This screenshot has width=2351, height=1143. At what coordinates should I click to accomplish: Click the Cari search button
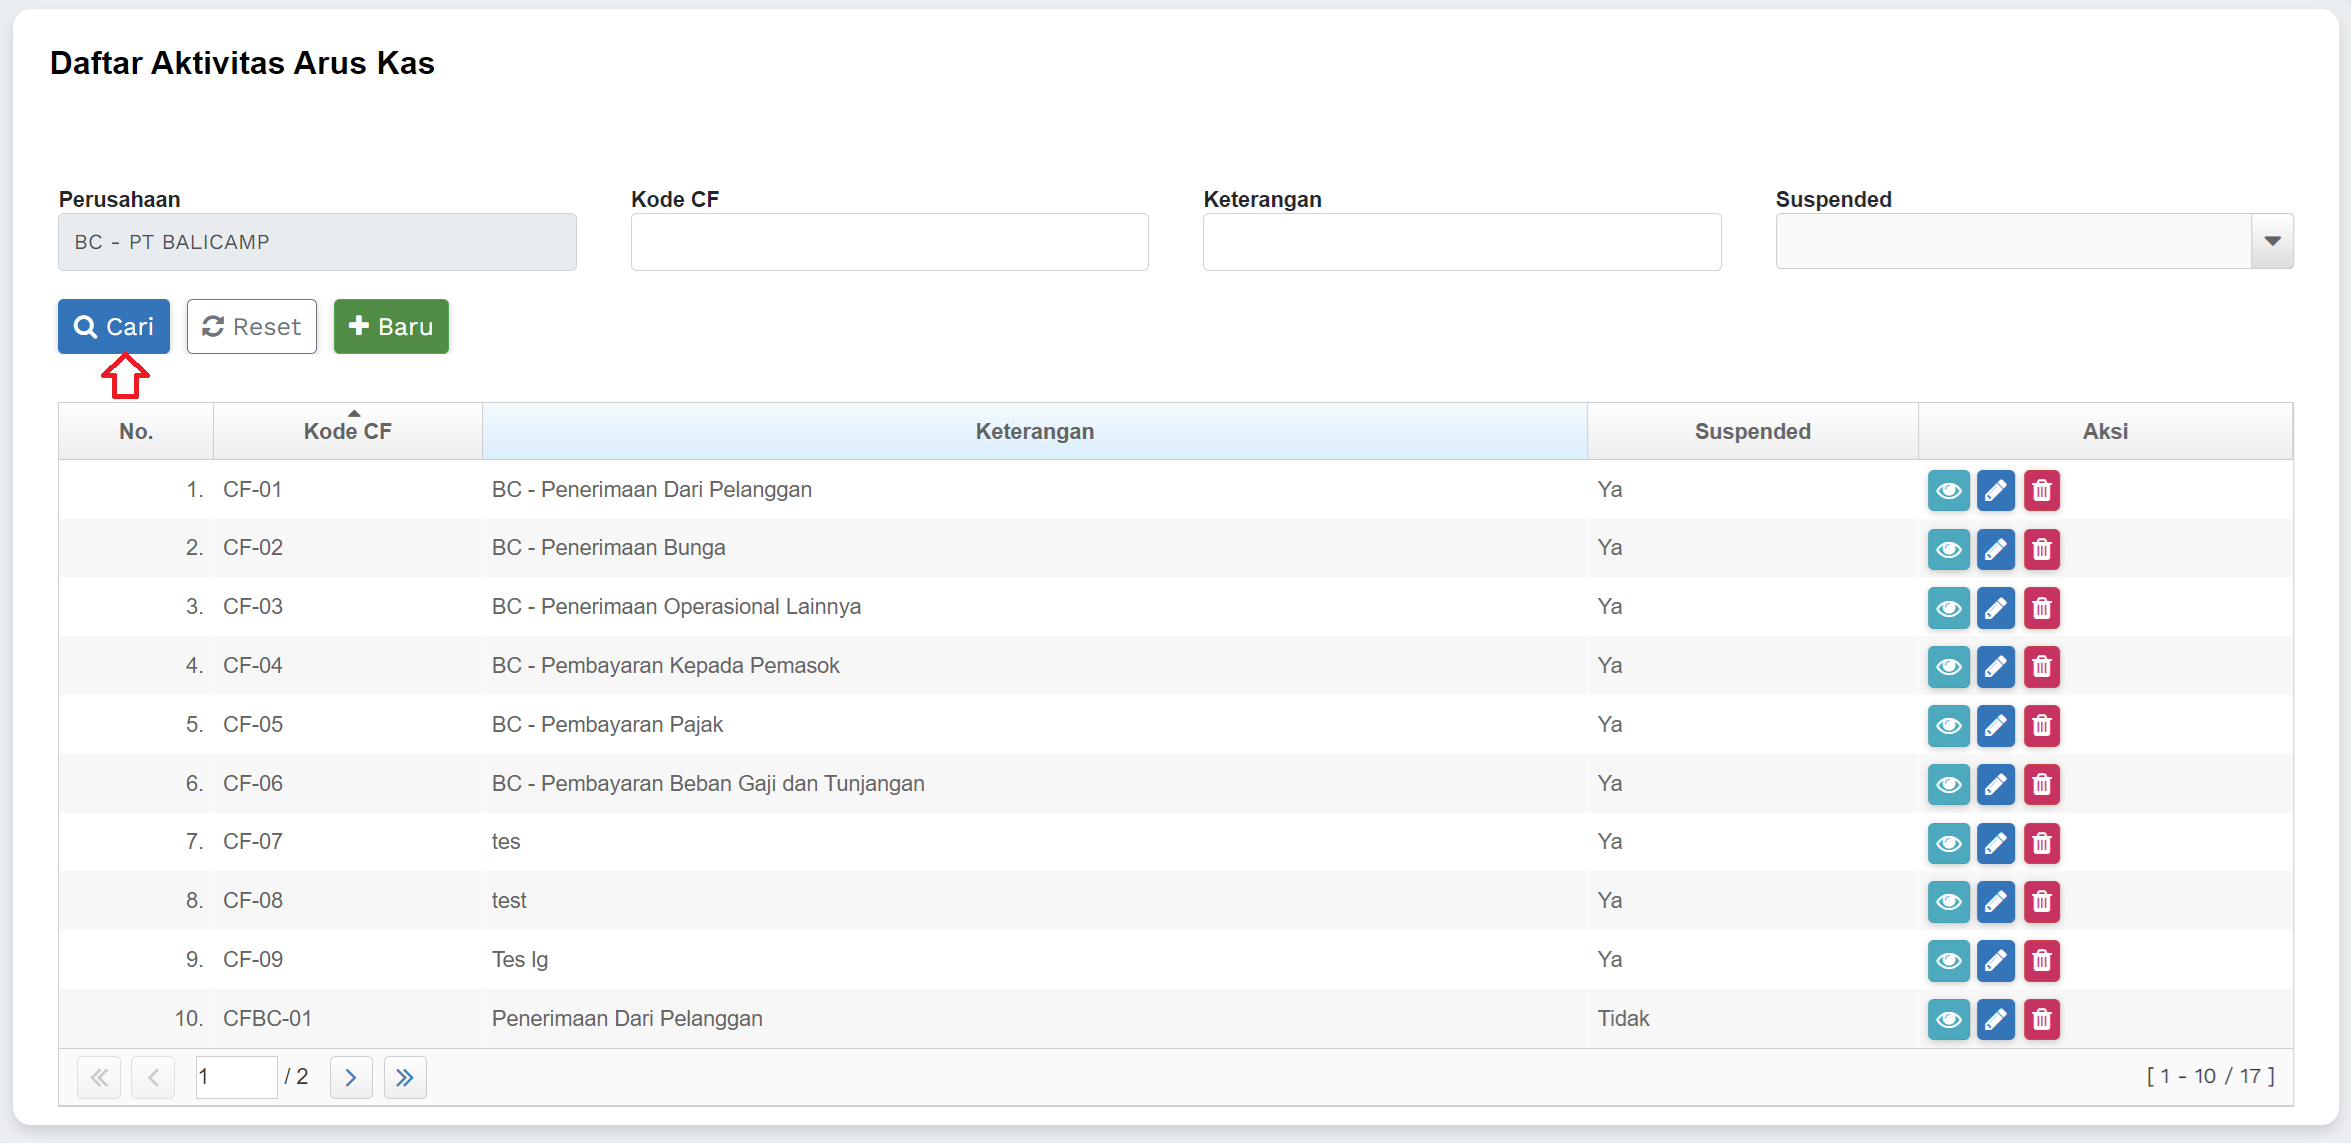click(x=114, y=326)
